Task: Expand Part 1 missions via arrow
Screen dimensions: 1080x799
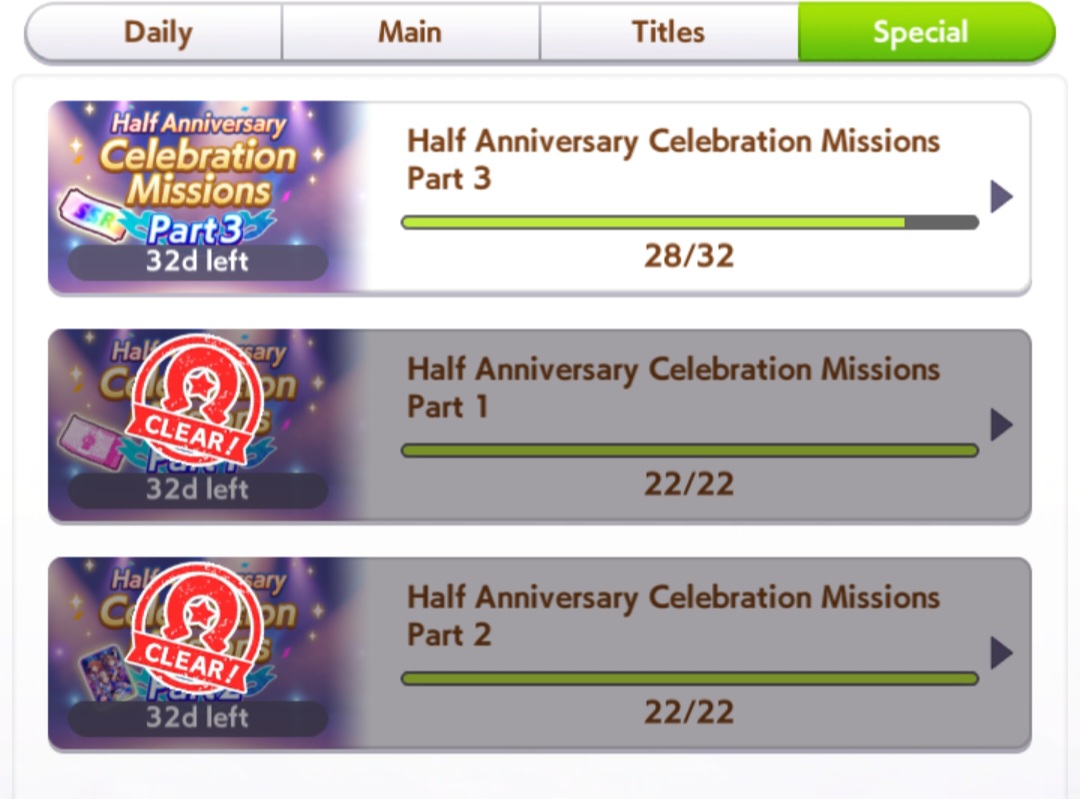Action: pos(1001,424)
